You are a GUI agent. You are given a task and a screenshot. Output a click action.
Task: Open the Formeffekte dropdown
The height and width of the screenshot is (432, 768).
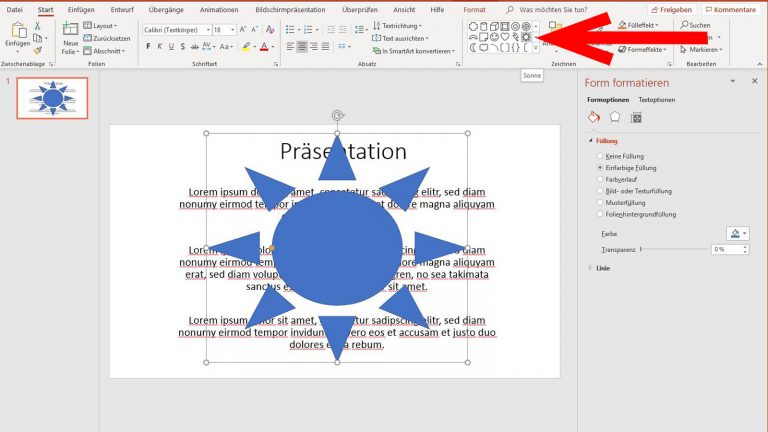pos(642,49)
